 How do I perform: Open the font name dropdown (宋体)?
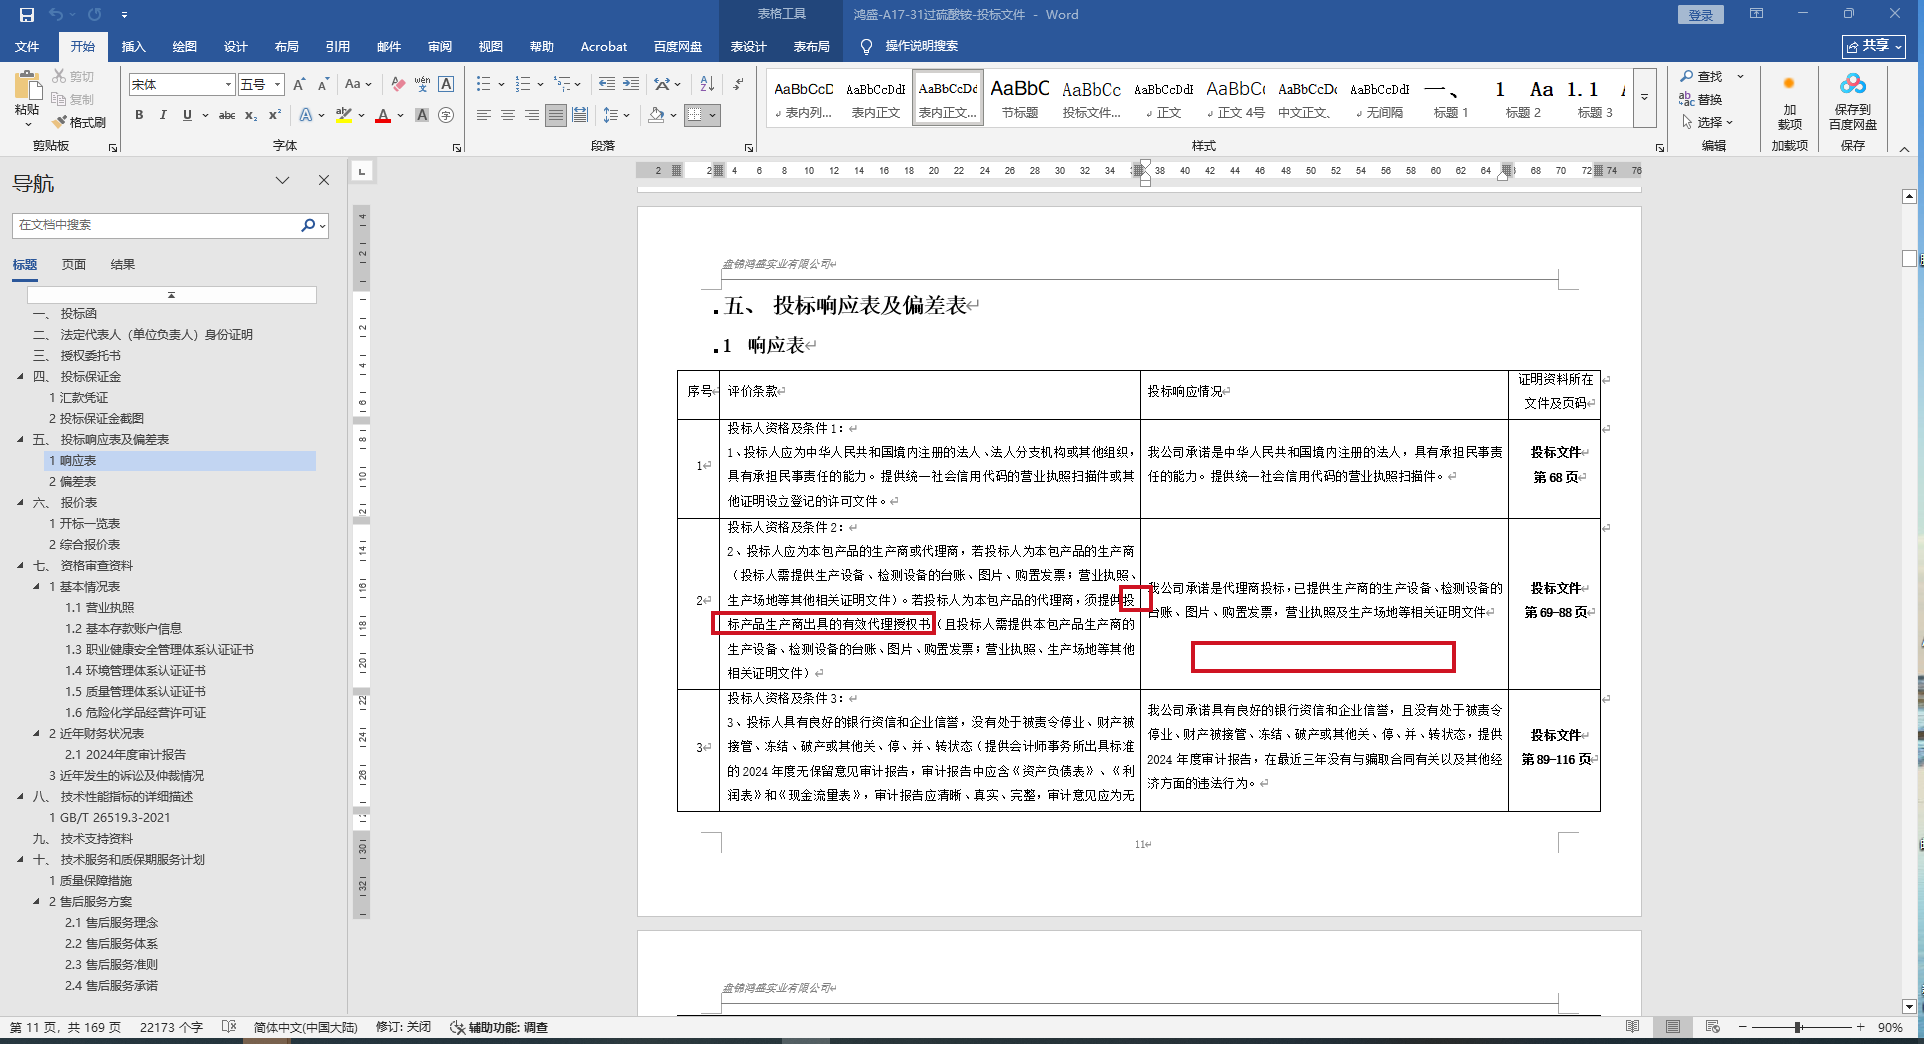click(x=229, y=85)
